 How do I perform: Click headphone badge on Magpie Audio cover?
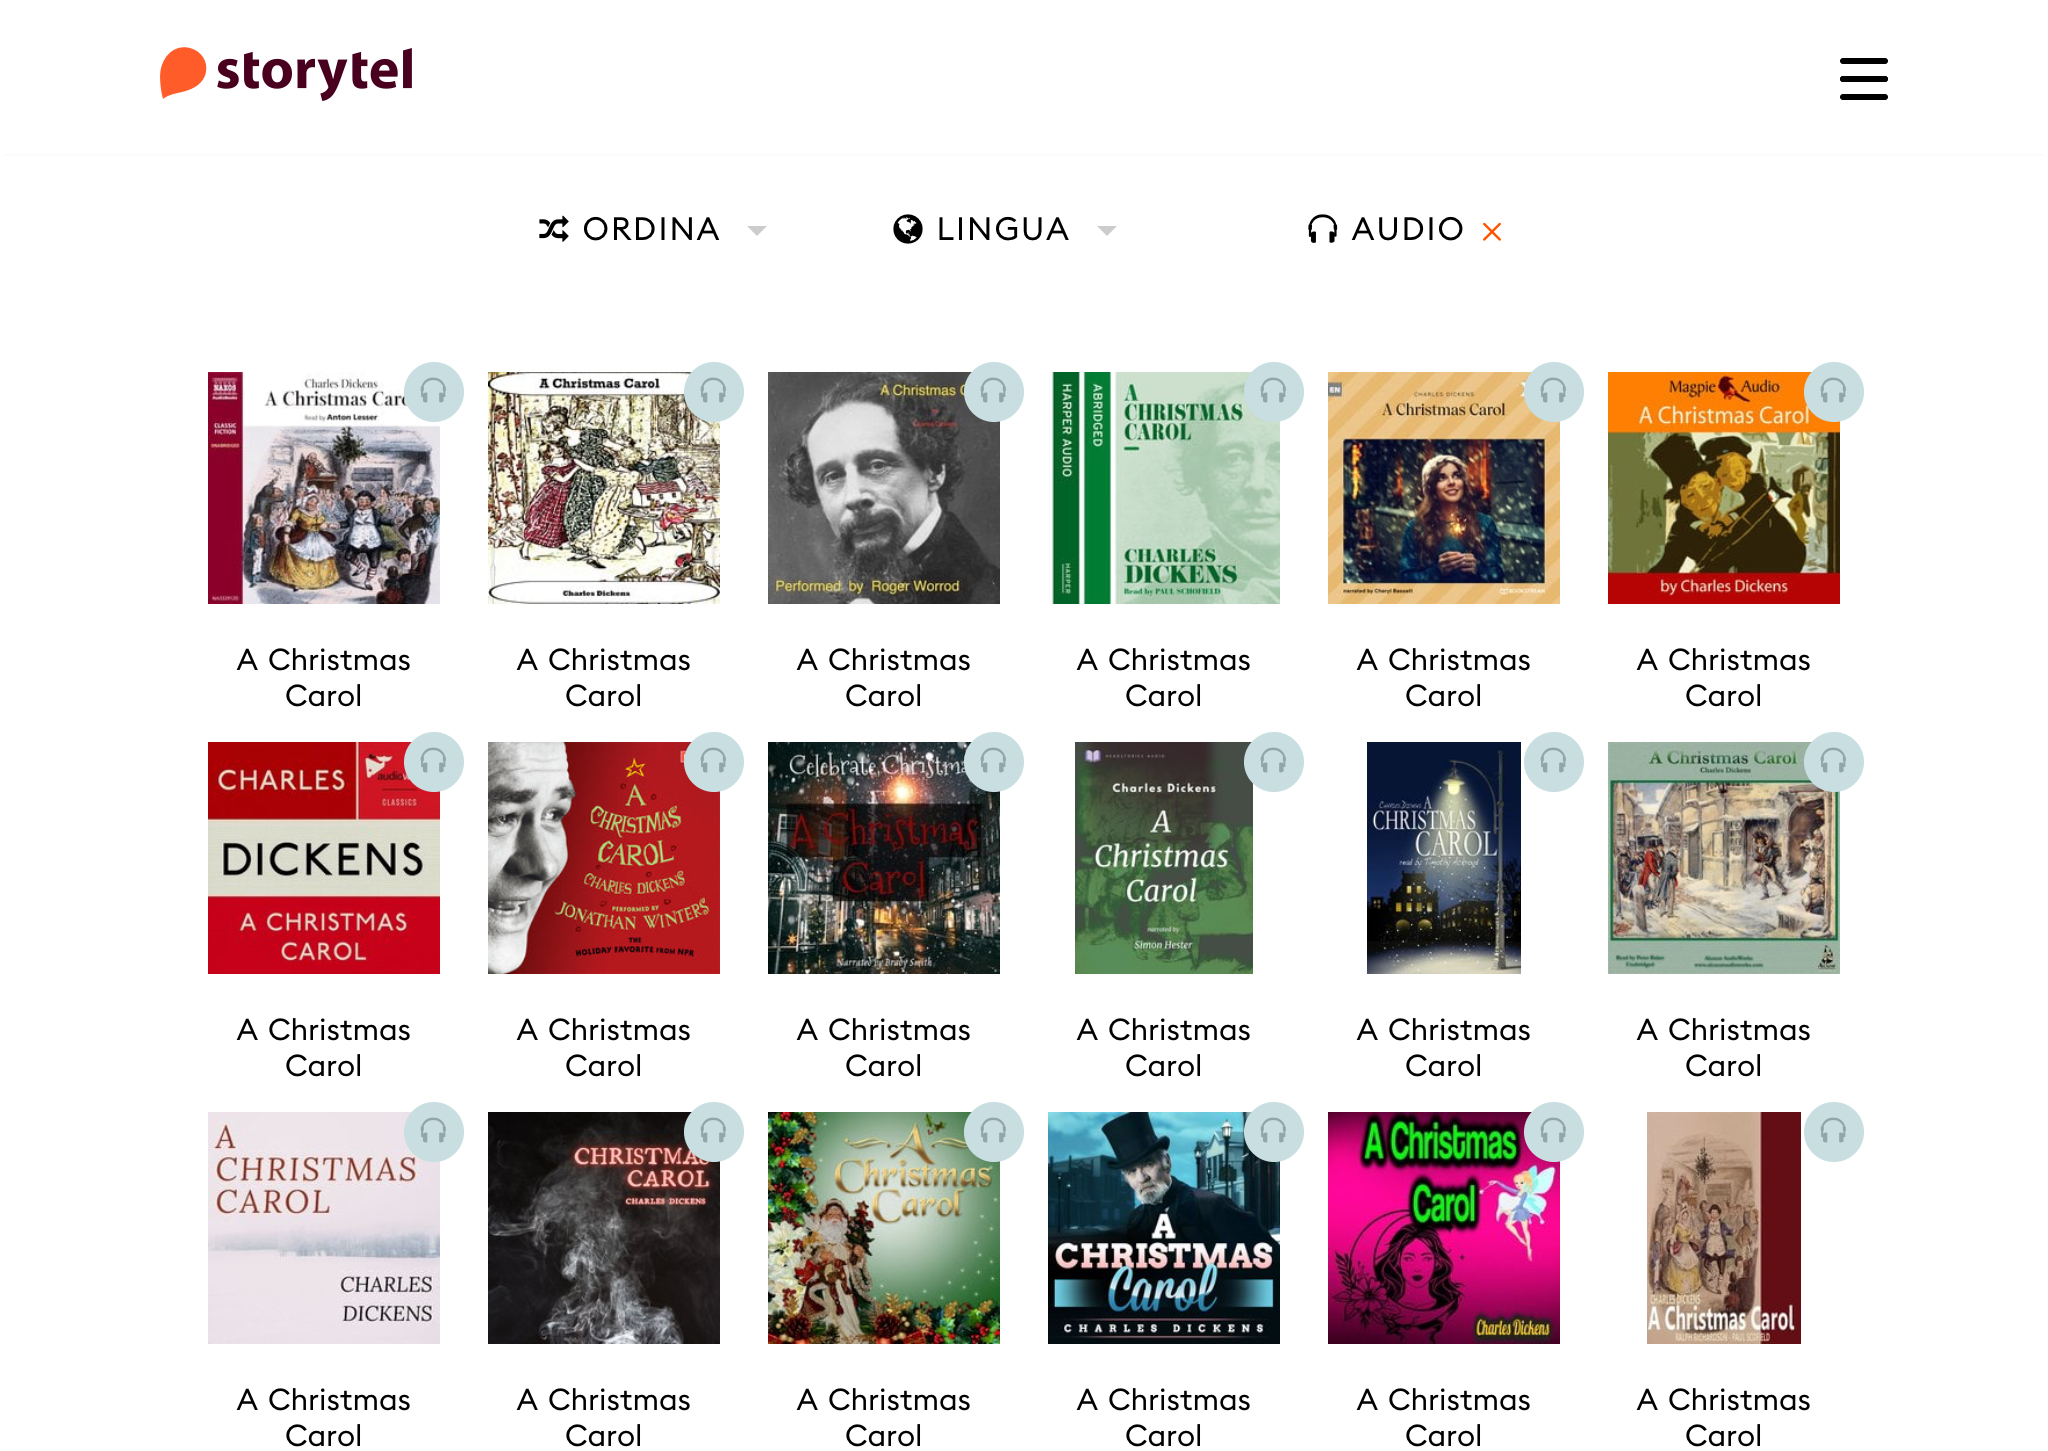(x=1833, y=391)
